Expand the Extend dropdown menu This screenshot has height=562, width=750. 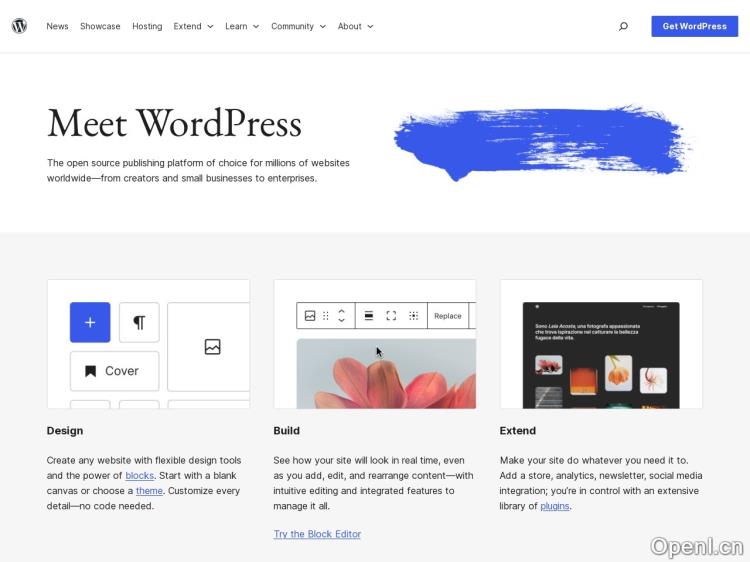pyautogui.click(x=193, y=26)
